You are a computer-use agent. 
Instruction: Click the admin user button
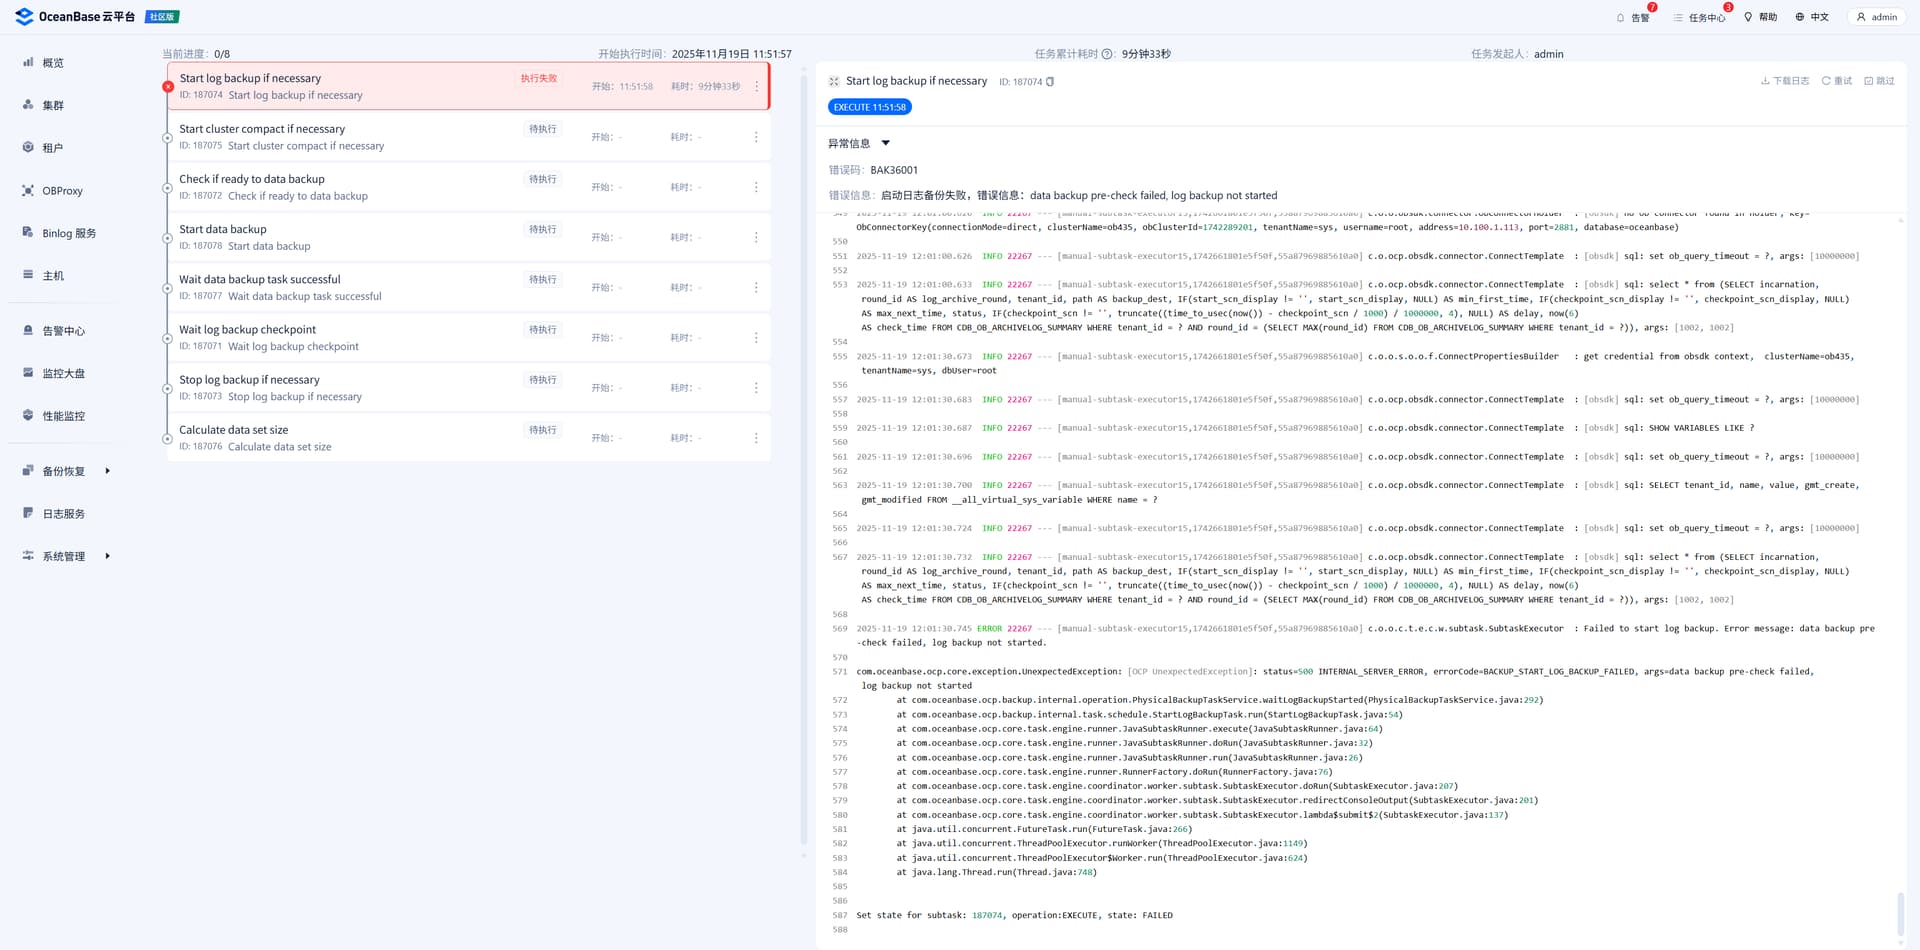[x=1876, y=17]
